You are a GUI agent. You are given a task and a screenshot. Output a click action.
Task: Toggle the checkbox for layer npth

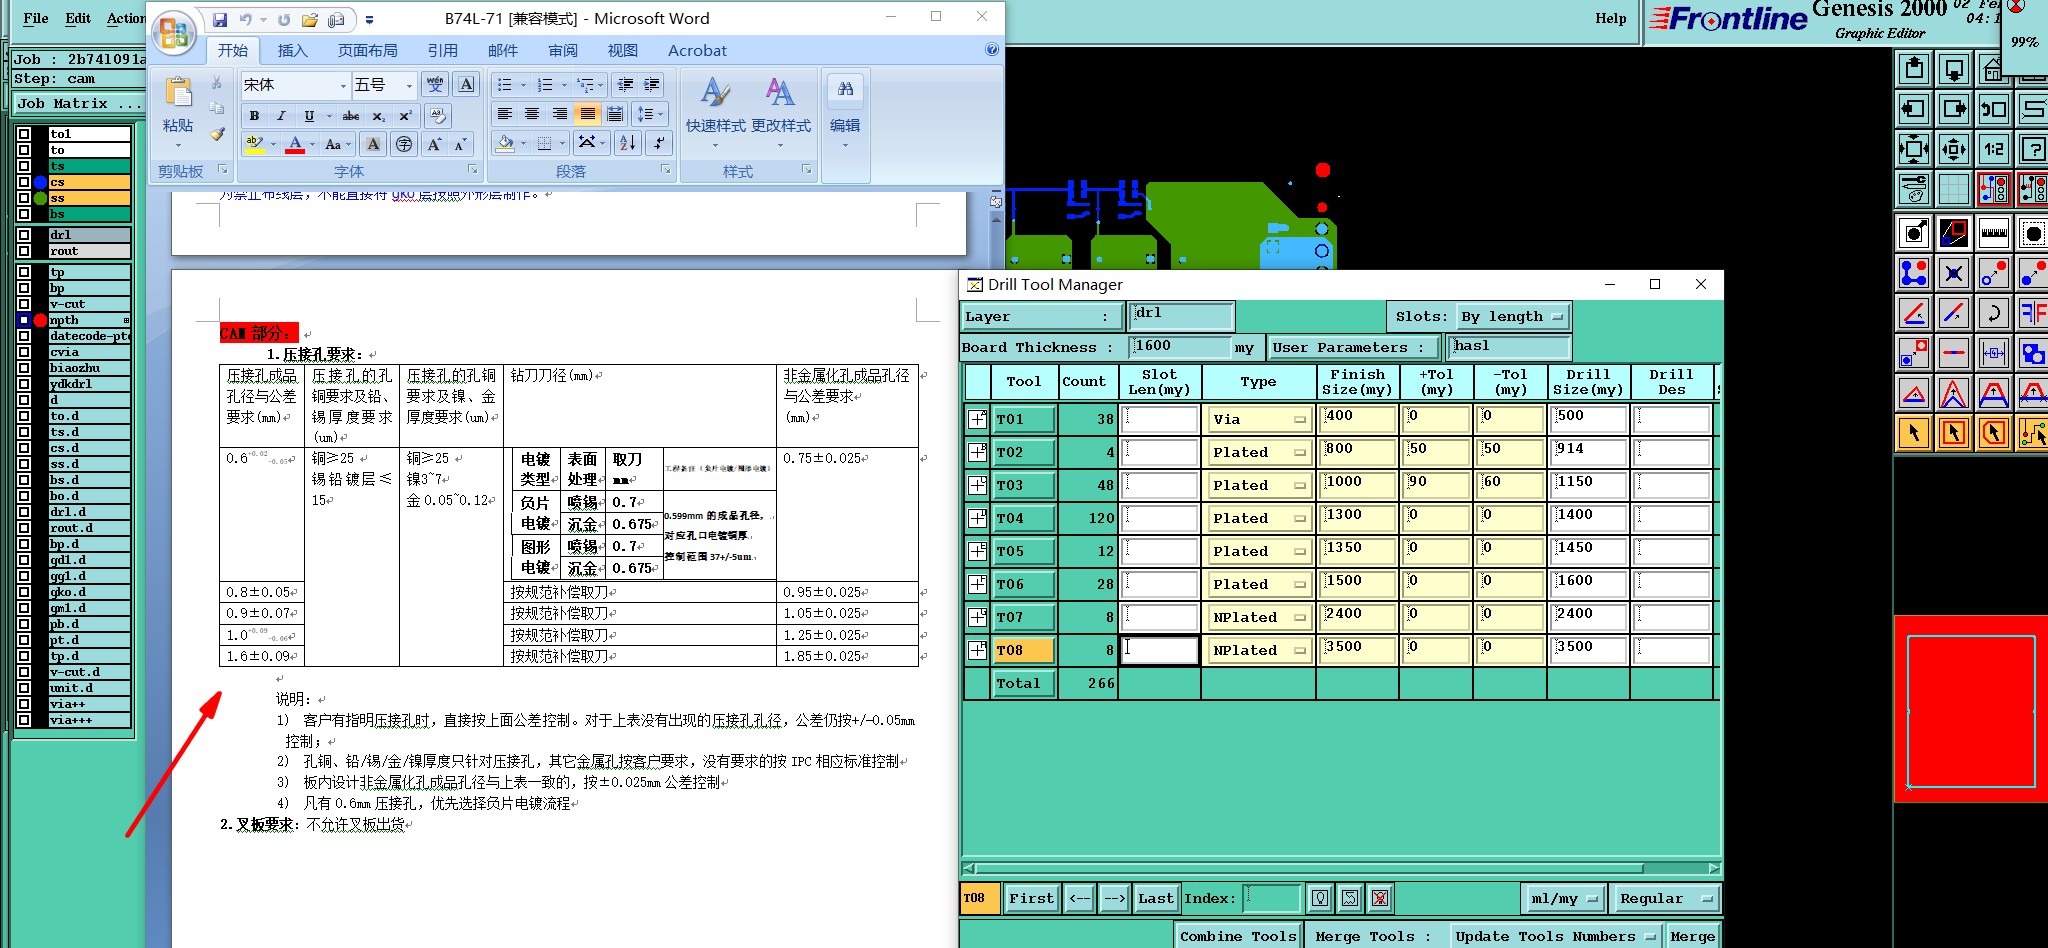24,320
